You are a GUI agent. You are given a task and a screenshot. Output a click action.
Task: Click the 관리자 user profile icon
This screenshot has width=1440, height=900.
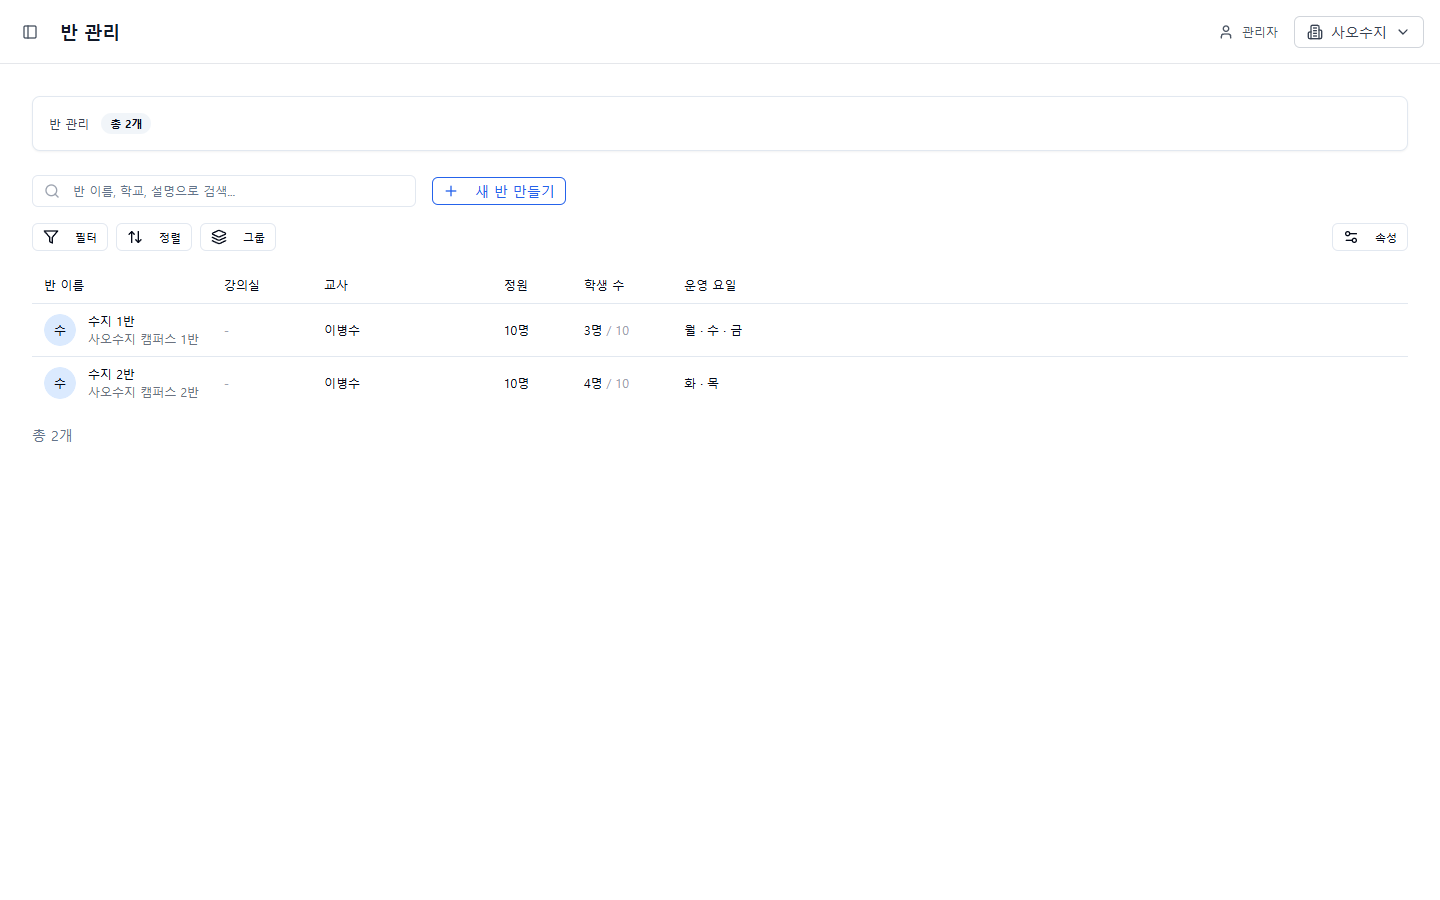(x=1226, y=32)
